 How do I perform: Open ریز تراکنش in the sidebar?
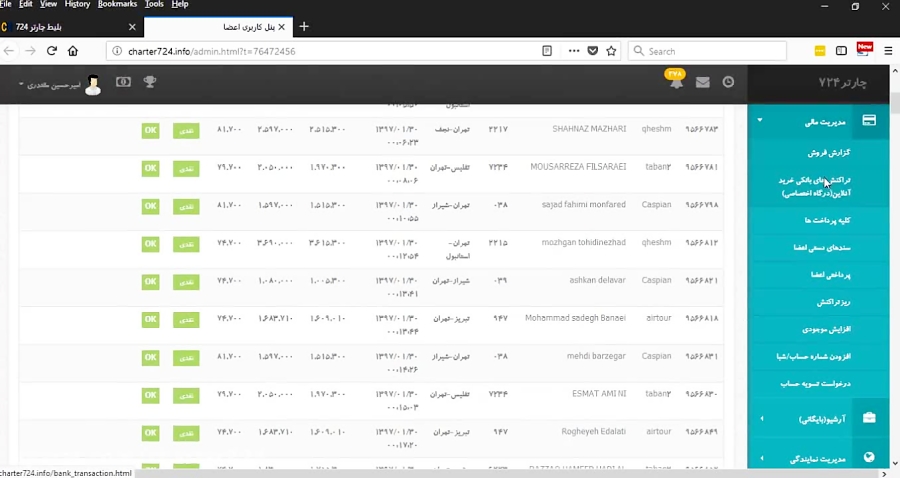[833, 302]
